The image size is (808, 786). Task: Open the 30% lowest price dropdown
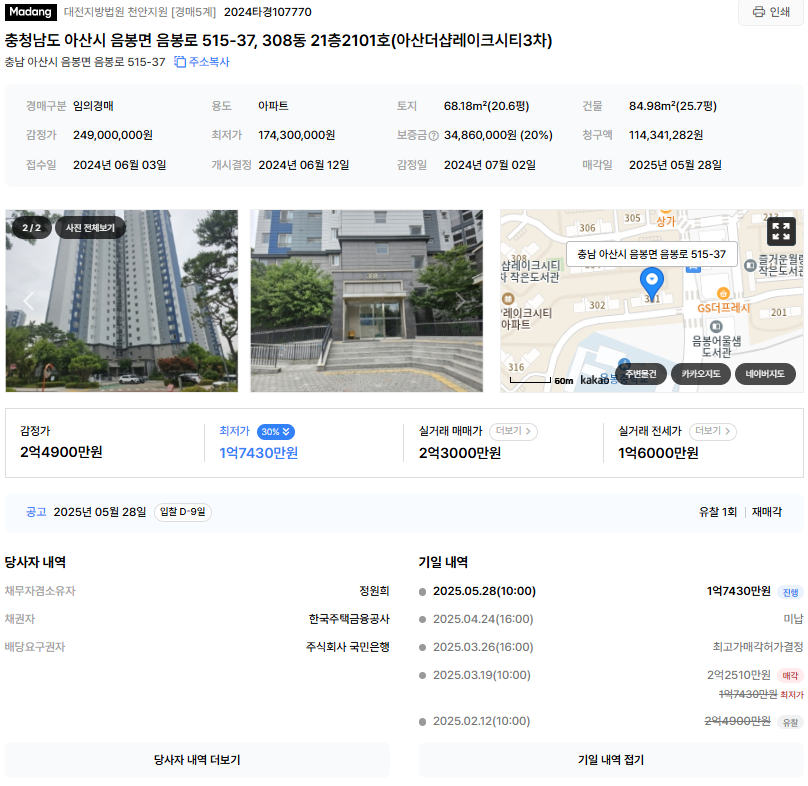[276, 432]
